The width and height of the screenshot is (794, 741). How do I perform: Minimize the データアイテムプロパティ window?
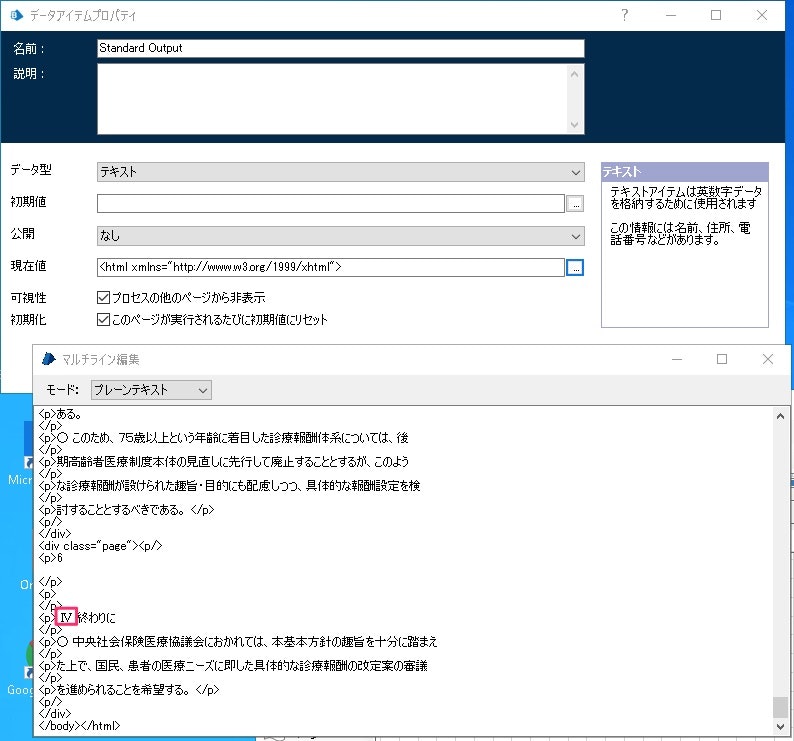(671, 15)
